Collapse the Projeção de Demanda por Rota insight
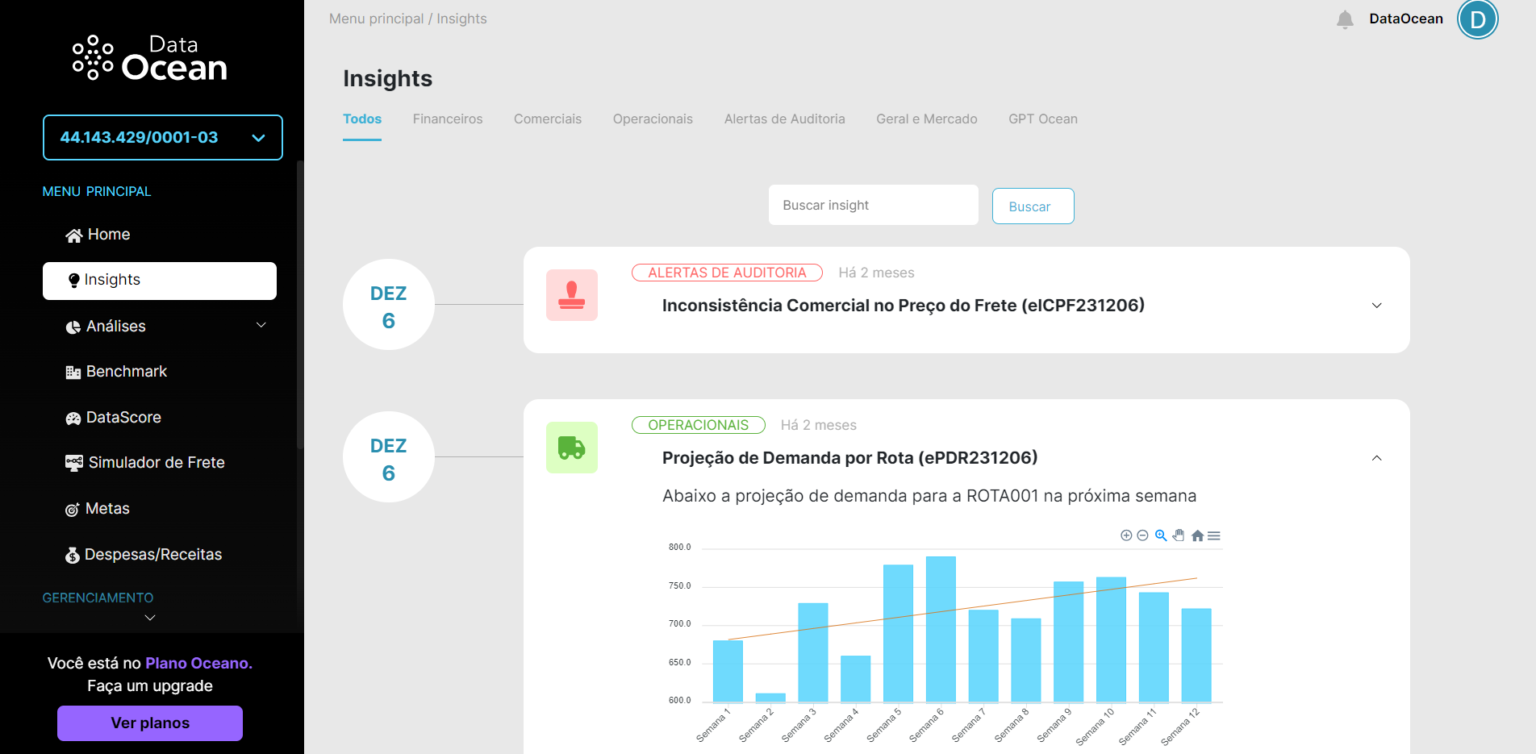Image resolution: width=1536 pixels, height=754 pixels. tap(1377, 457)
